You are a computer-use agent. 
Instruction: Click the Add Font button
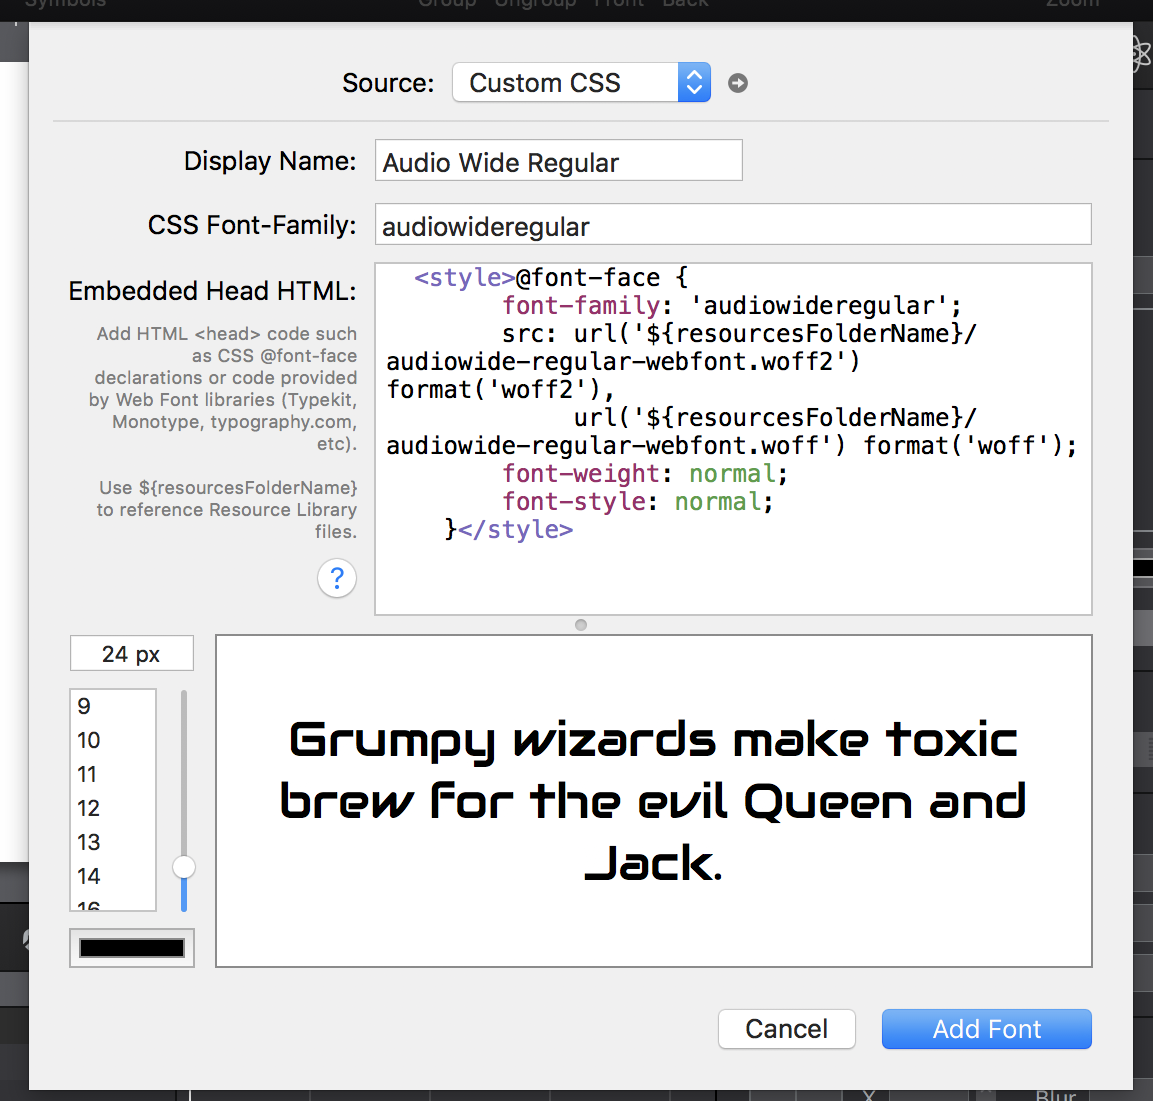click(987, 1028)
